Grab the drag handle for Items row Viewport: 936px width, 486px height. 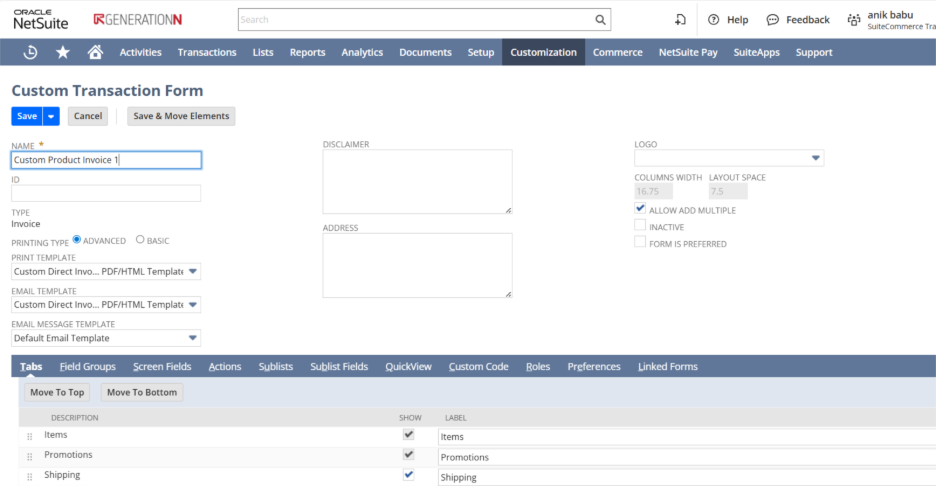pyautogui.click(x=29, y=436)
